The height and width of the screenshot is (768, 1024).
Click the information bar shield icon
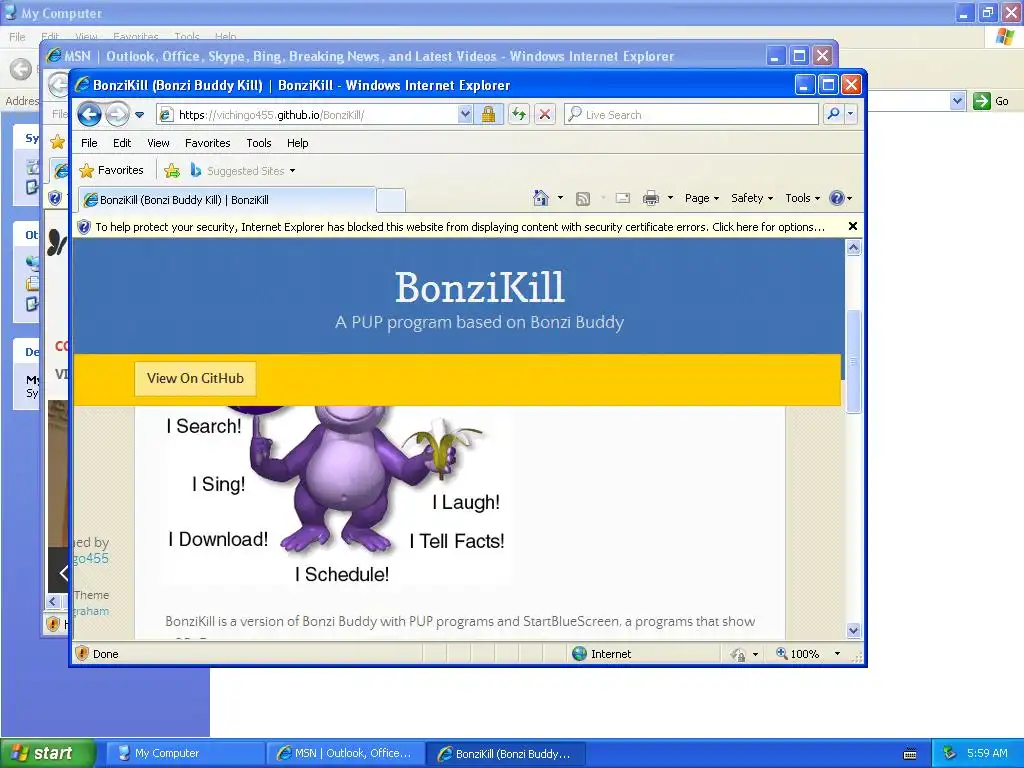84,227
